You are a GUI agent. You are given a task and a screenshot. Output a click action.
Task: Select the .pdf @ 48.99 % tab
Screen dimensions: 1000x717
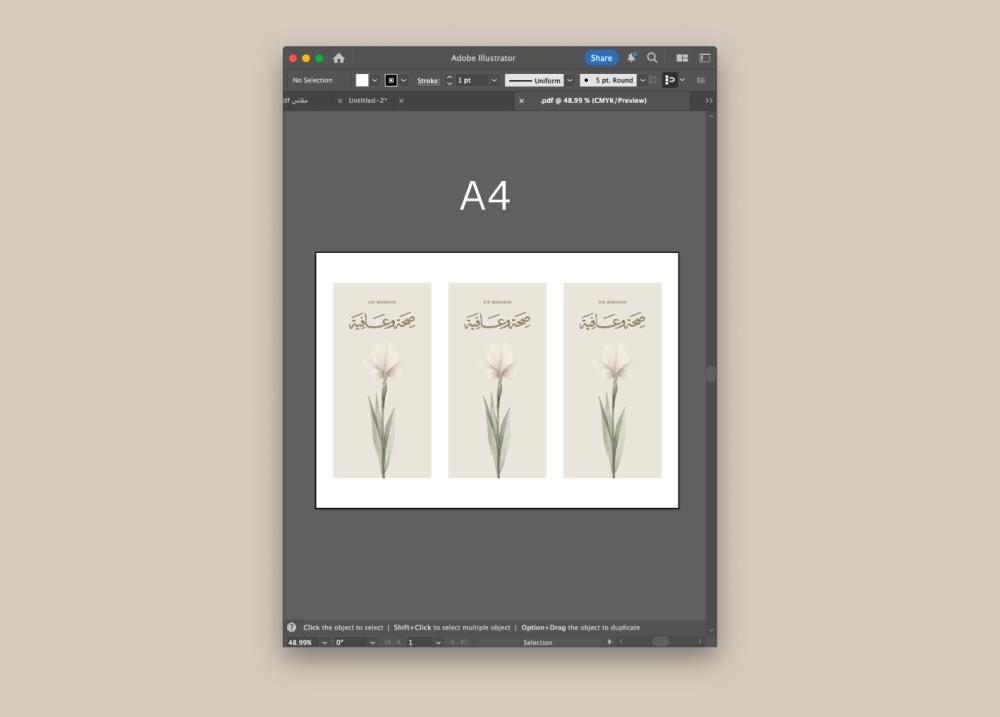coord(593,101)
